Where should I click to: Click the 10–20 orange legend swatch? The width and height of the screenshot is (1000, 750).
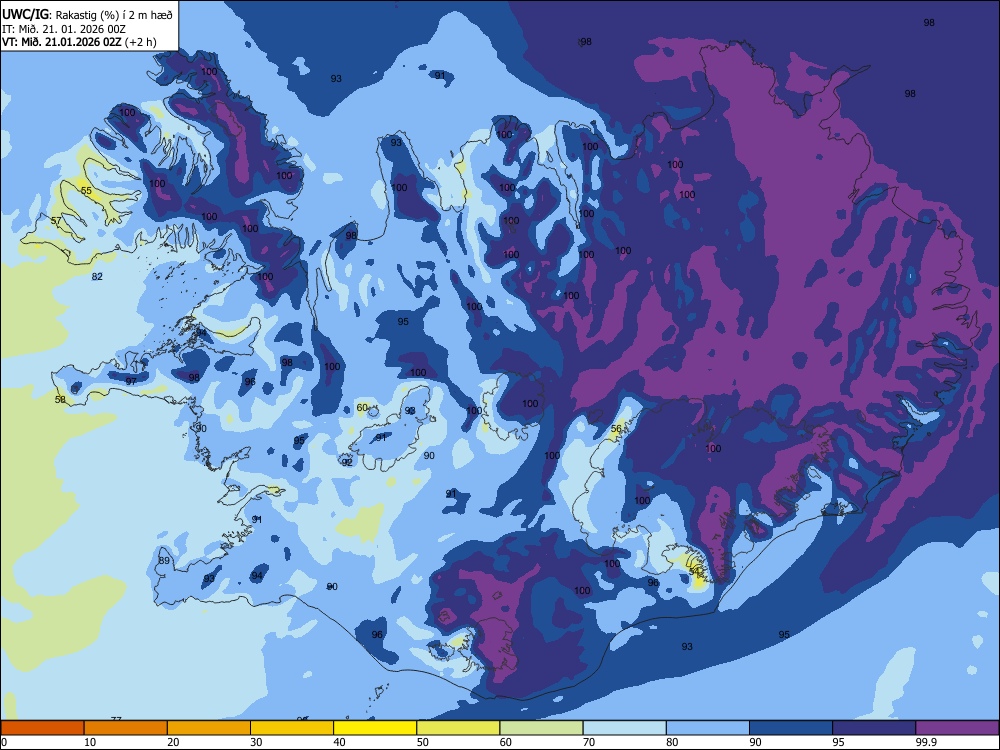pos(126,728)
